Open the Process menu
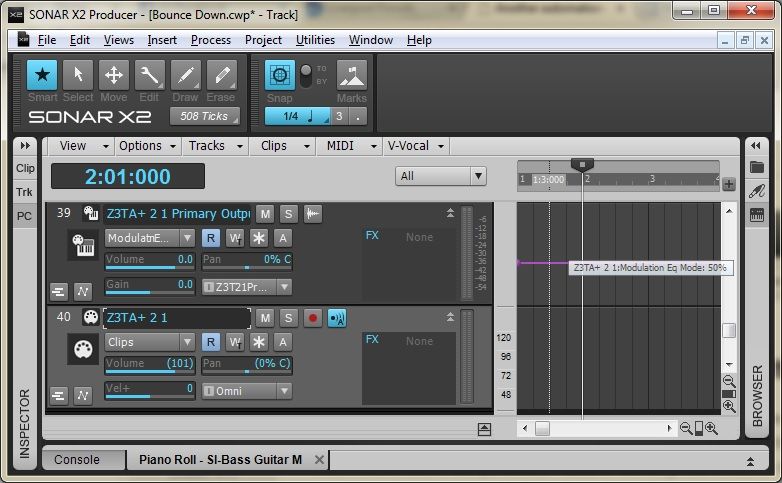The height and width of the screenshot is (483, 782). (x=210, y=40)
